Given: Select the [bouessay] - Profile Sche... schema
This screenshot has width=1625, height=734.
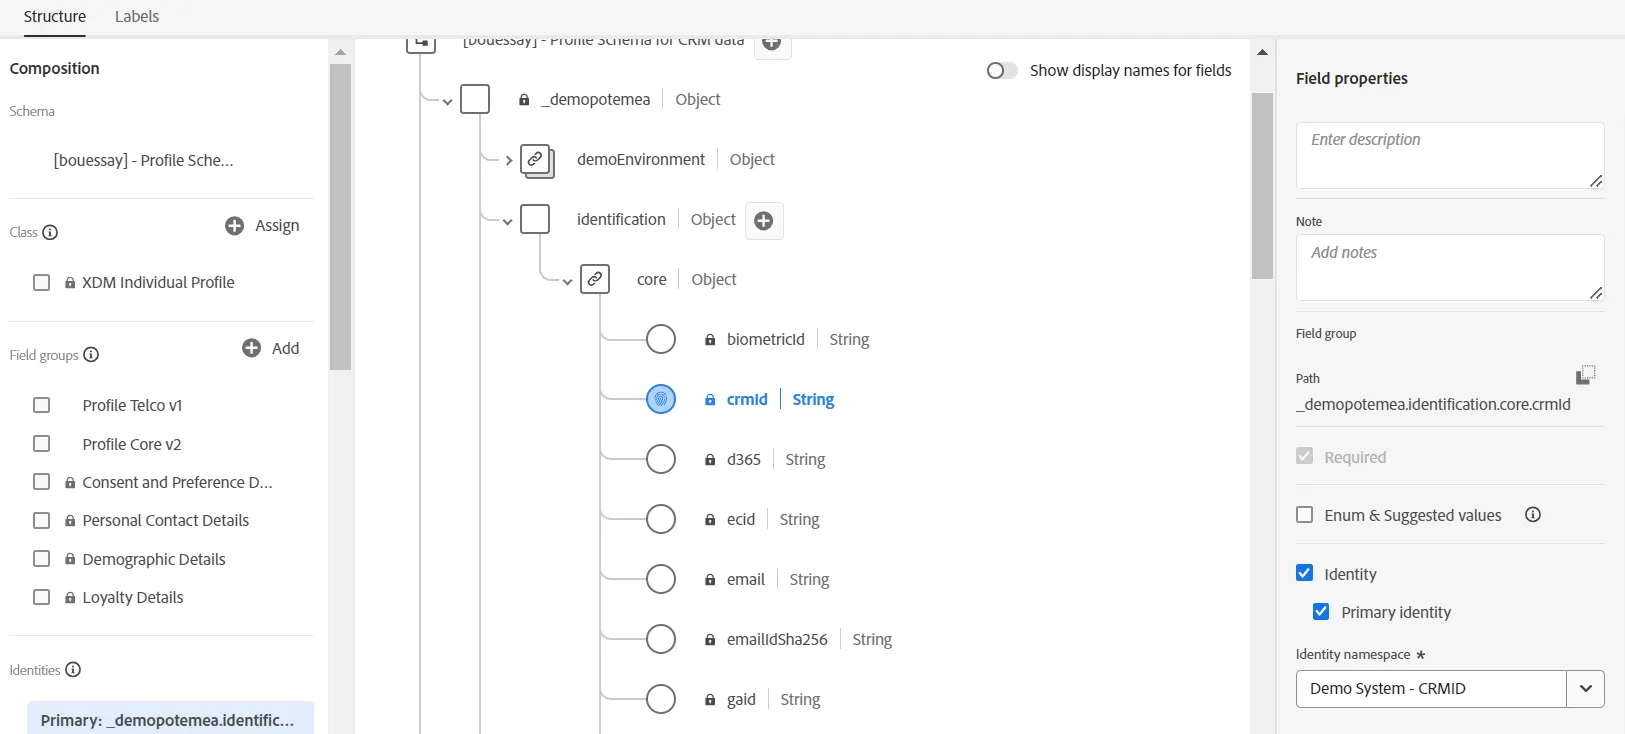Looking at the screenshot, I should click(x=143, y=160).
